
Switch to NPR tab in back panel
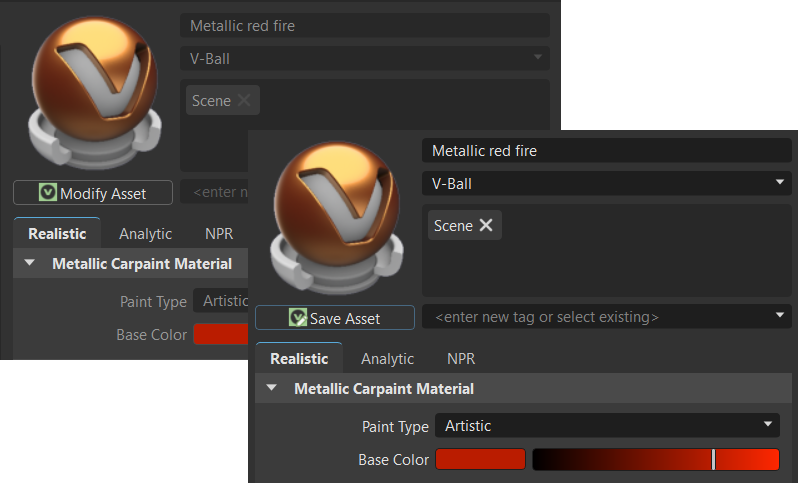point(219,234)
